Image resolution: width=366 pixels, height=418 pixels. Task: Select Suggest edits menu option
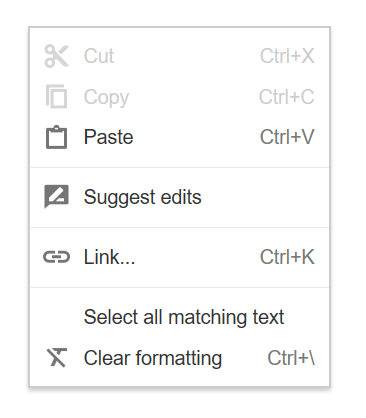(x=180, y=197)
